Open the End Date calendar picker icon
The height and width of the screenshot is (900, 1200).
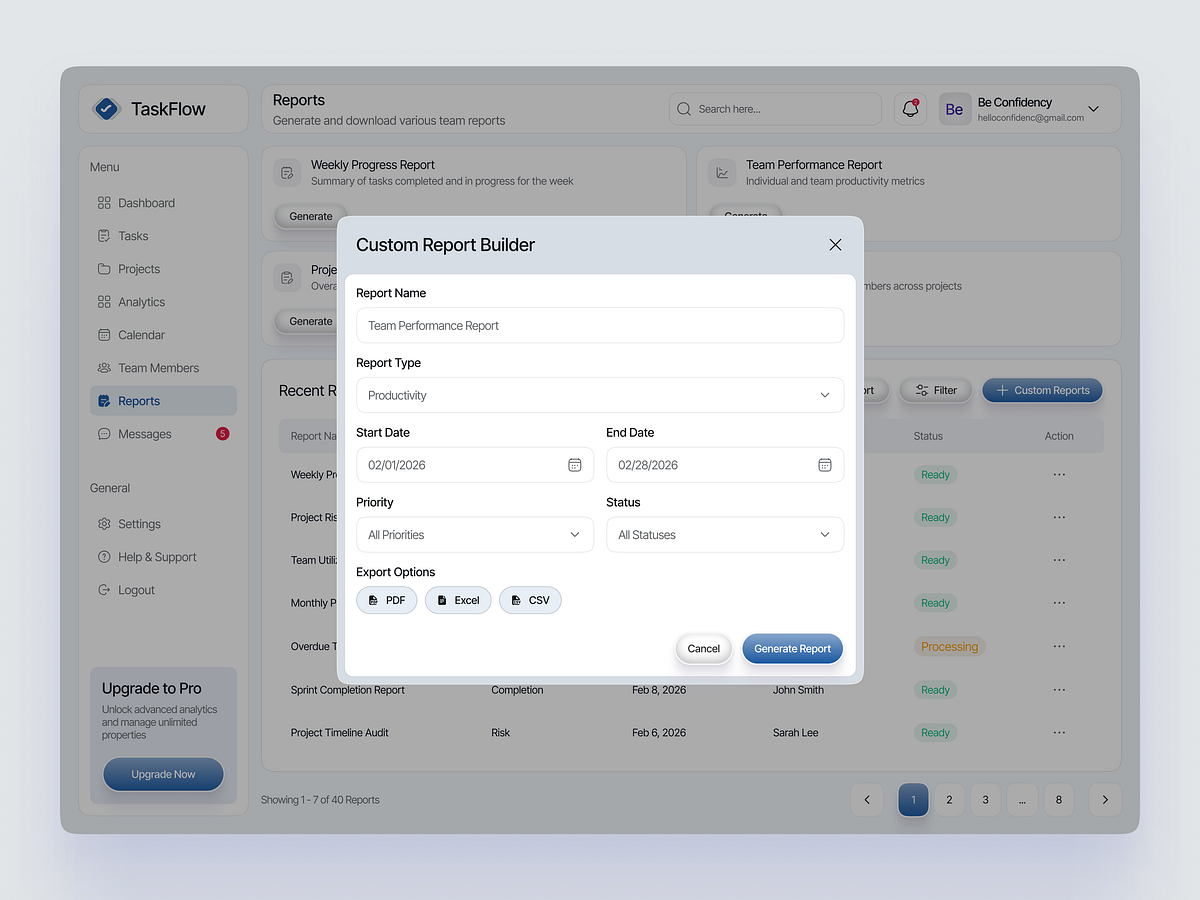(x=824, y=464)
